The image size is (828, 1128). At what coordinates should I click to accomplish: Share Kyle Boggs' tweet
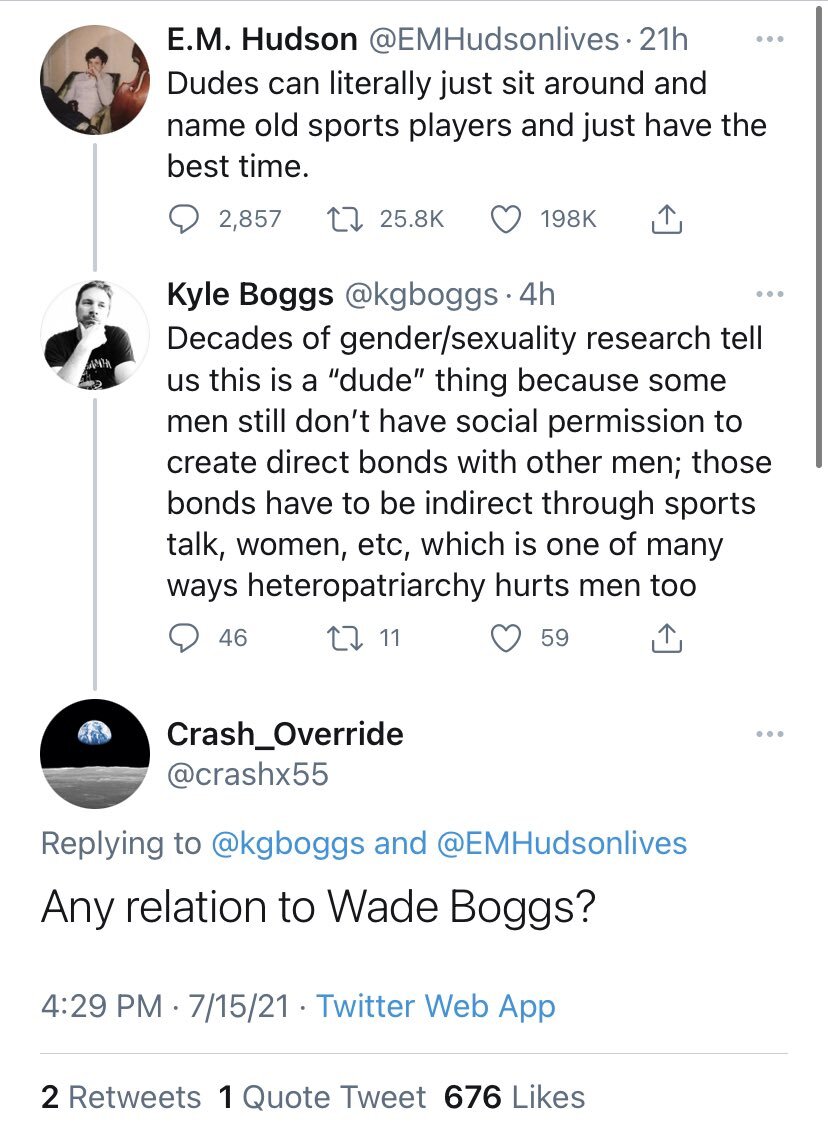click(667, 638)
